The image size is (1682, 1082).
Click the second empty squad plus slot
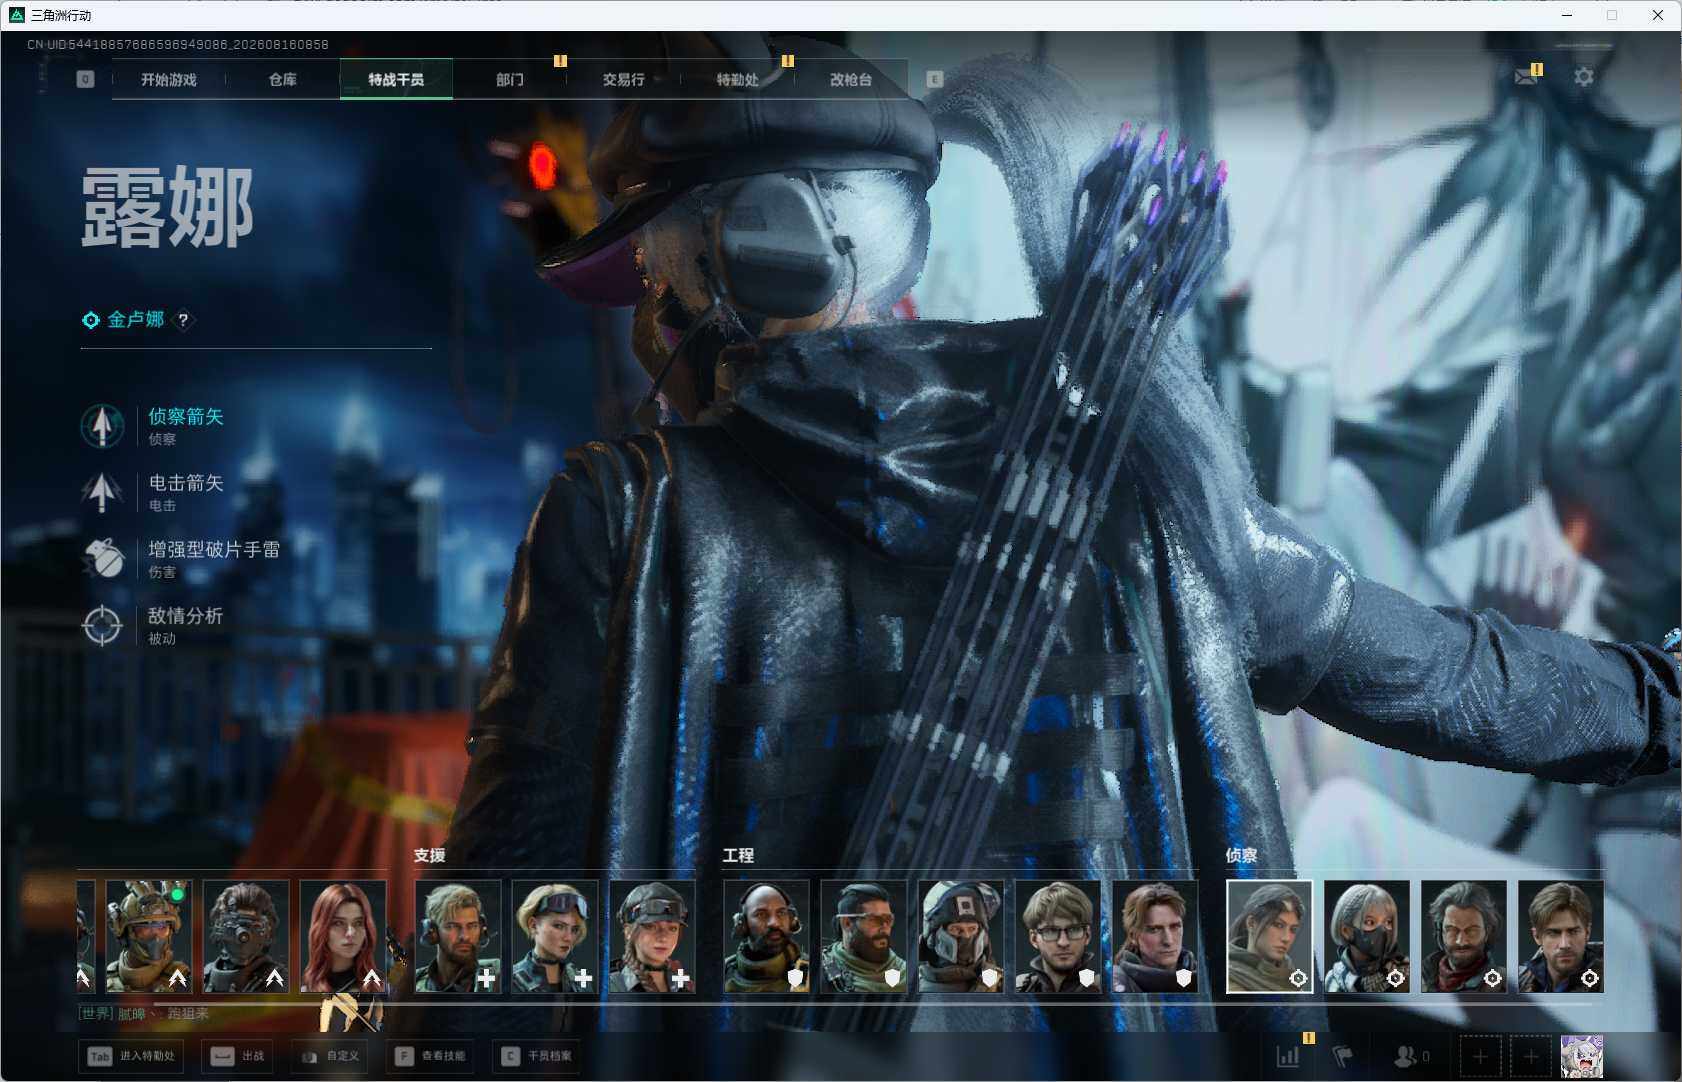point(1530,1056)
